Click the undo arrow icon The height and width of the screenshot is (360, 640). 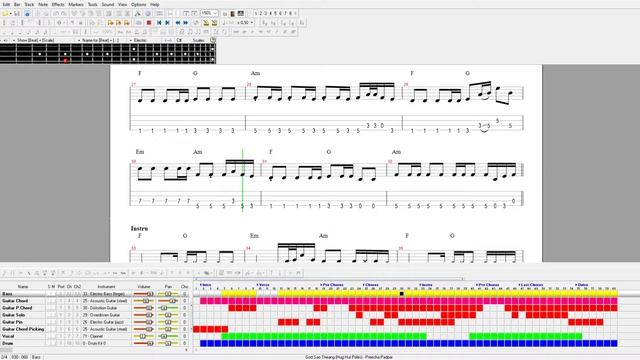coord(56,13)
